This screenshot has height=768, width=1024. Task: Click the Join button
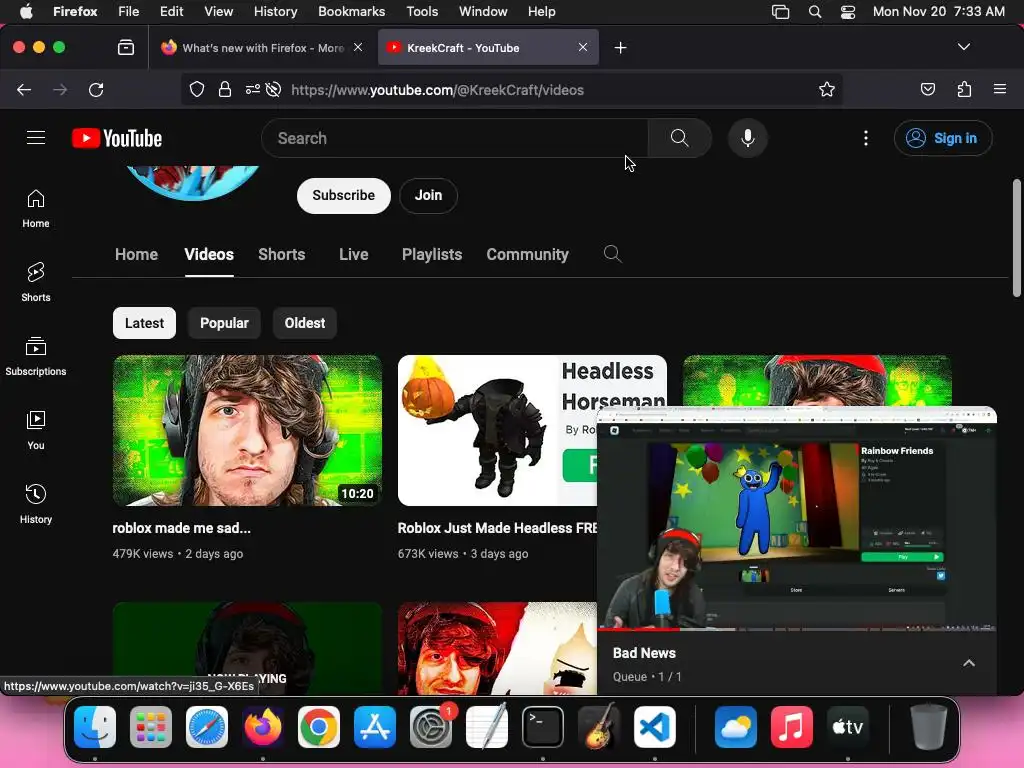[428, 195]
